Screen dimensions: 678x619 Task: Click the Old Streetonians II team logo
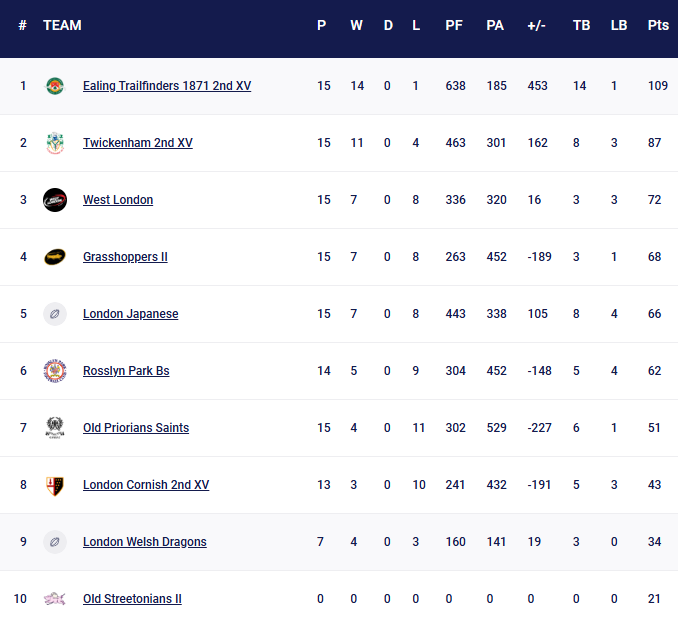pyautogui.click(x=55, y=599)
